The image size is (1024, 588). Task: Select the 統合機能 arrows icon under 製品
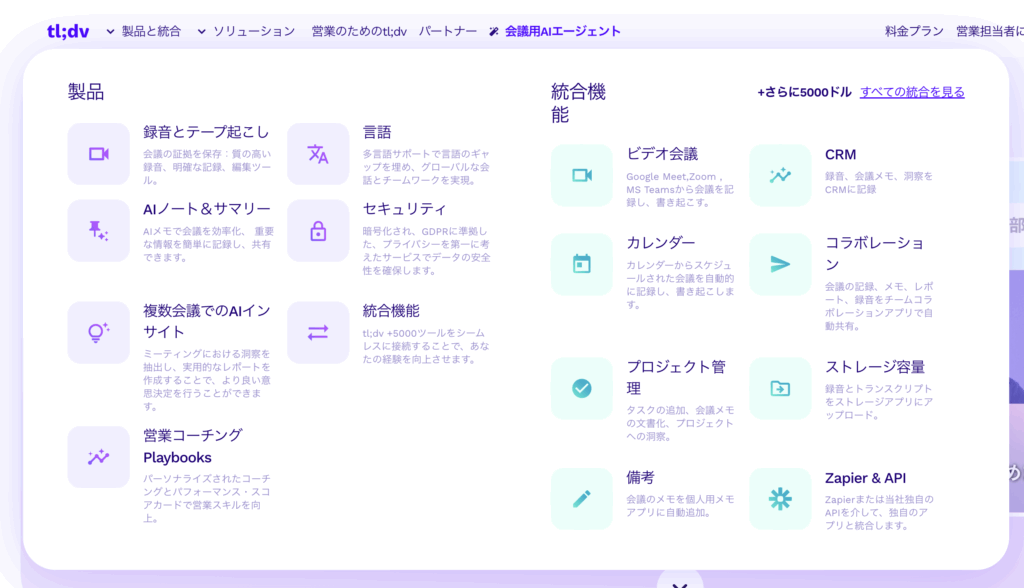pos(318,333)
